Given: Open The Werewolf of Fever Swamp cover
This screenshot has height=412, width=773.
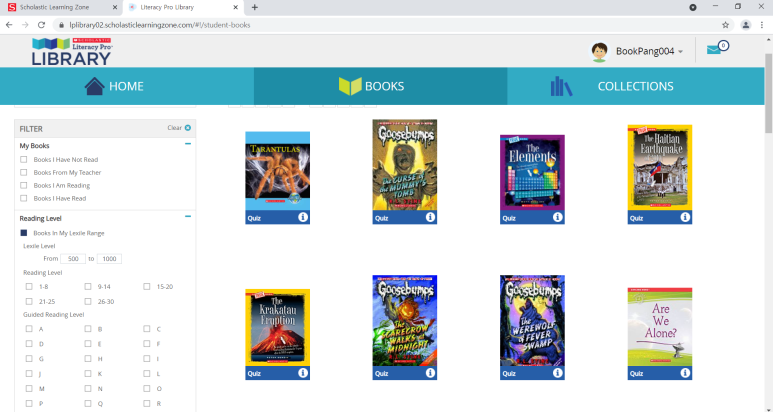Looking at the screenshot, I should tap(532, 321).
